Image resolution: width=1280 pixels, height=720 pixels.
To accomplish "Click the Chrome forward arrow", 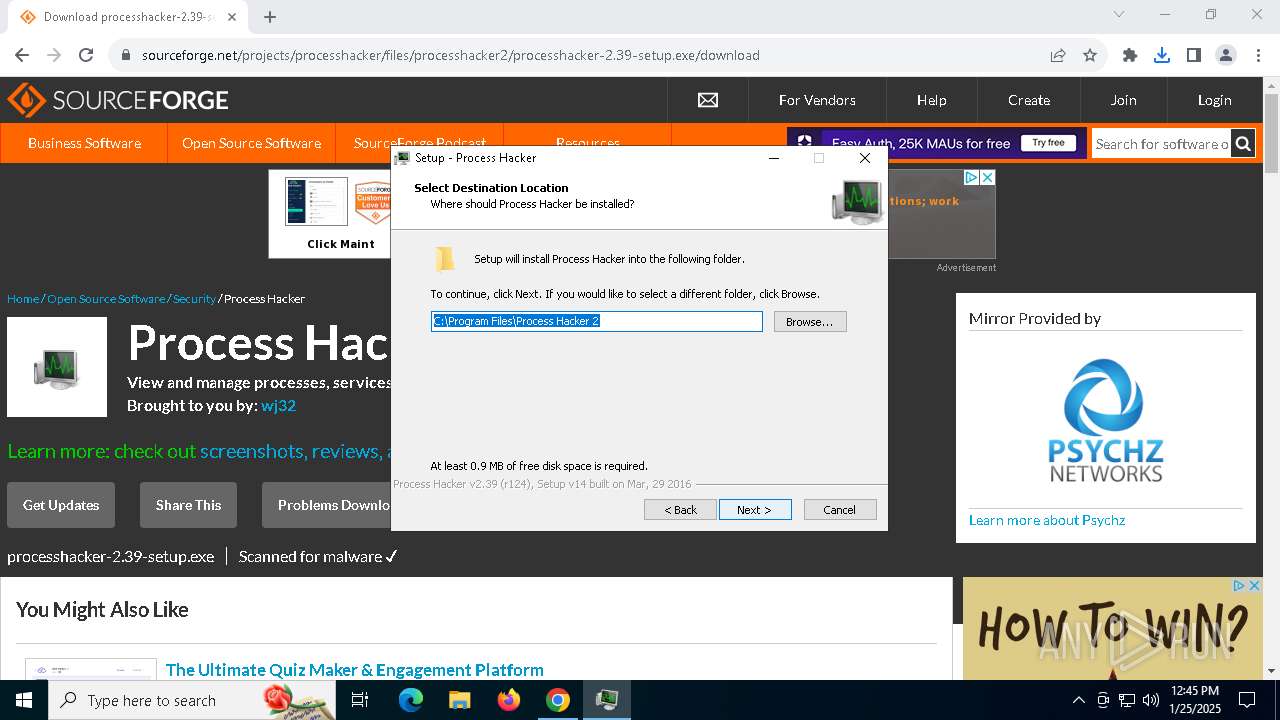I will [54, 55].
